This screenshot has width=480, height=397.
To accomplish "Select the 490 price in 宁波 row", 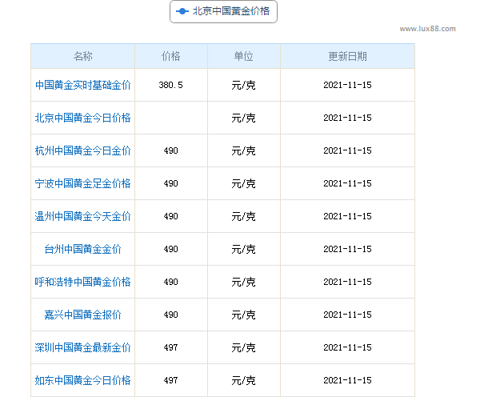I will 171,183.
